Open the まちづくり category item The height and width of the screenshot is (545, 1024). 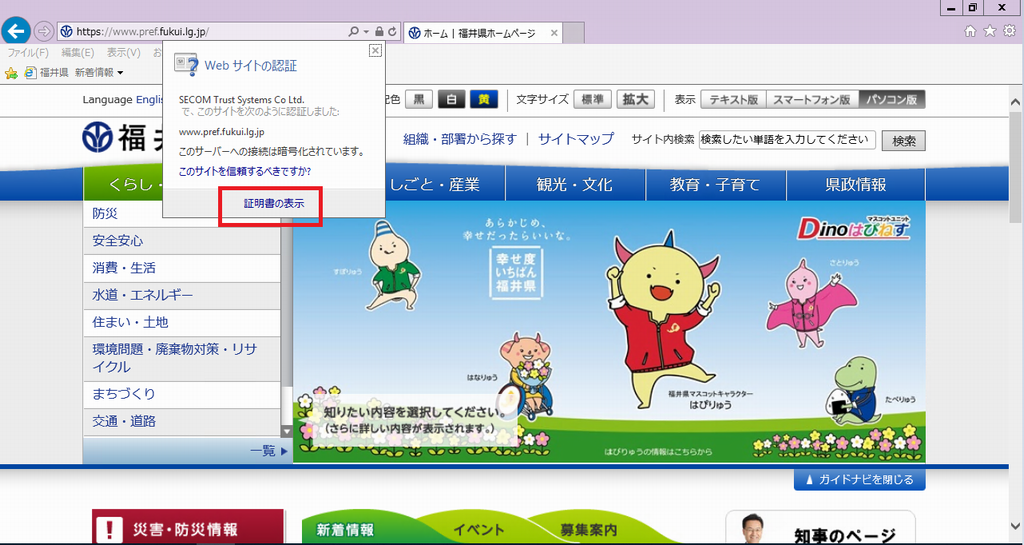pyautogui.click(x=182, y=394)
